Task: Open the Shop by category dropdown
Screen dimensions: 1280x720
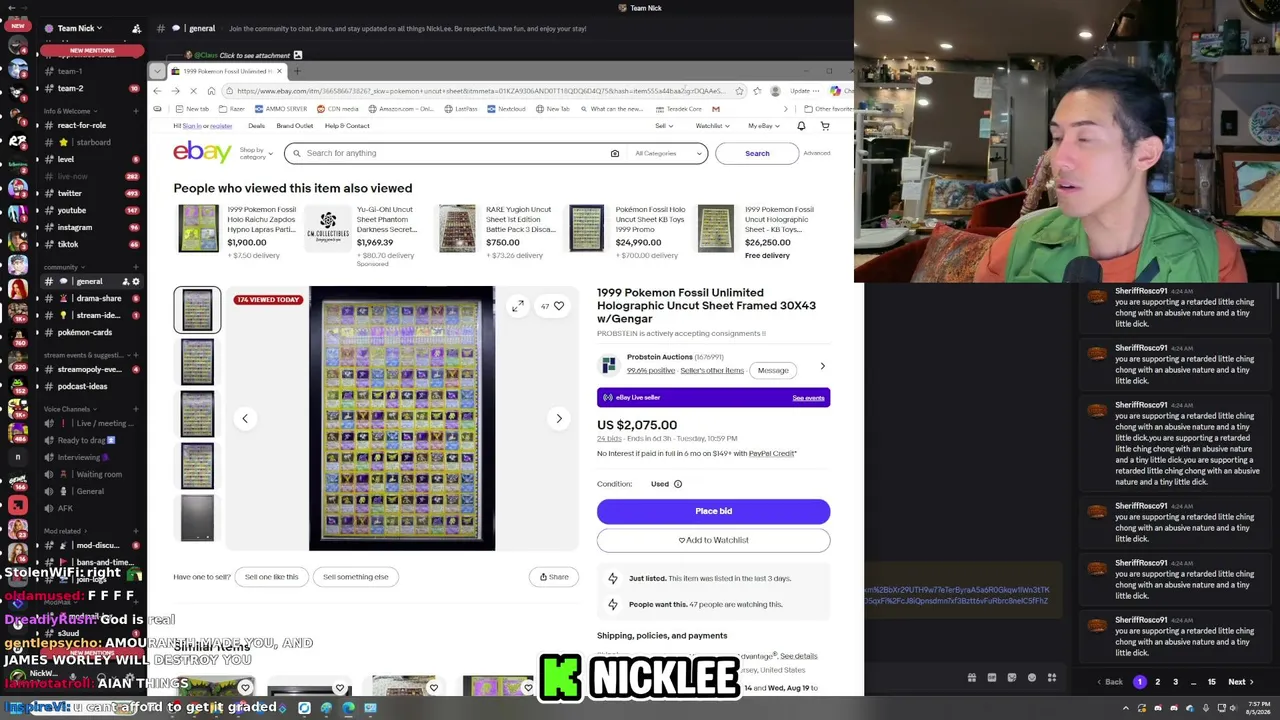Action: (255, 153)
